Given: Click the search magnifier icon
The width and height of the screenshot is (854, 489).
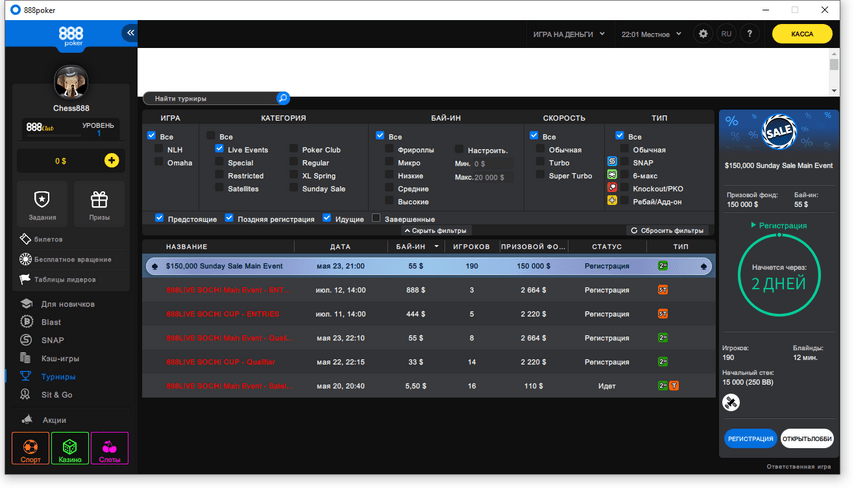Looking at the screenshot, I should pos(283,98).
